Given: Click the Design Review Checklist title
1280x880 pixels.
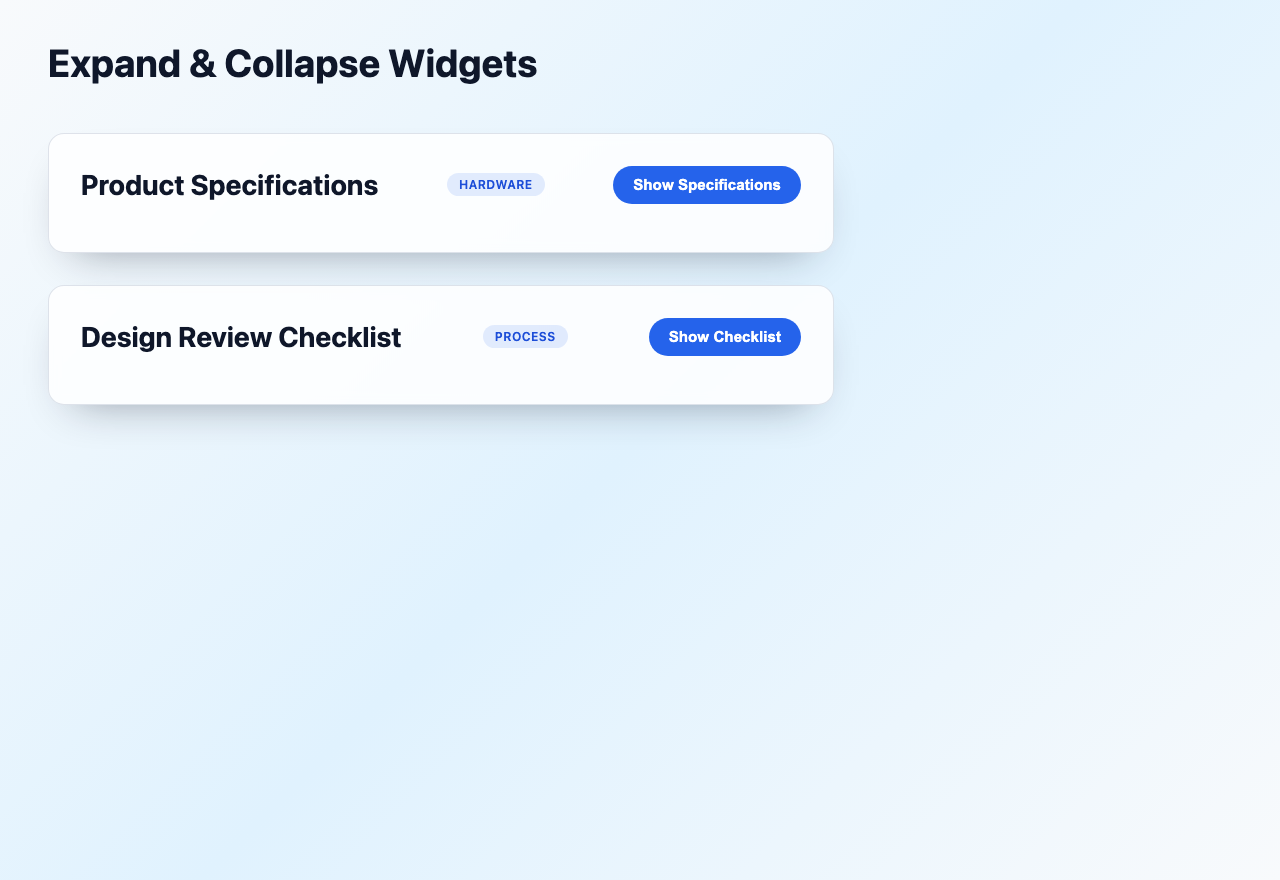Looking at the screenshot, I should click(x=241, y=337).
